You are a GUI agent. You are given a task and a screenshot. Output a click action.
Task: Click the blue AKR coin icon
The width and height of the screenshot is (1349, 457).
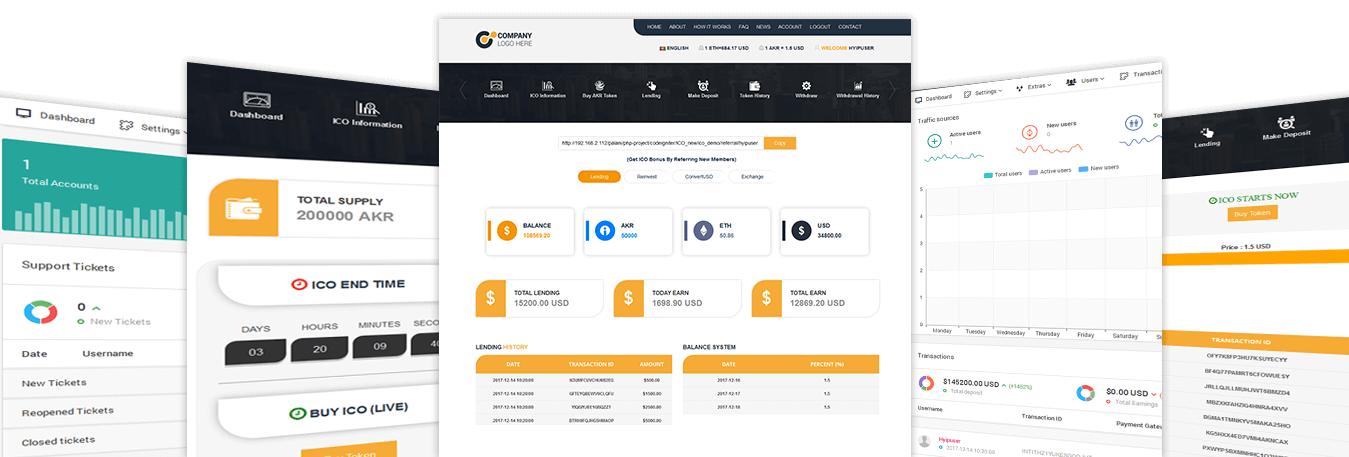coord(605,231)
